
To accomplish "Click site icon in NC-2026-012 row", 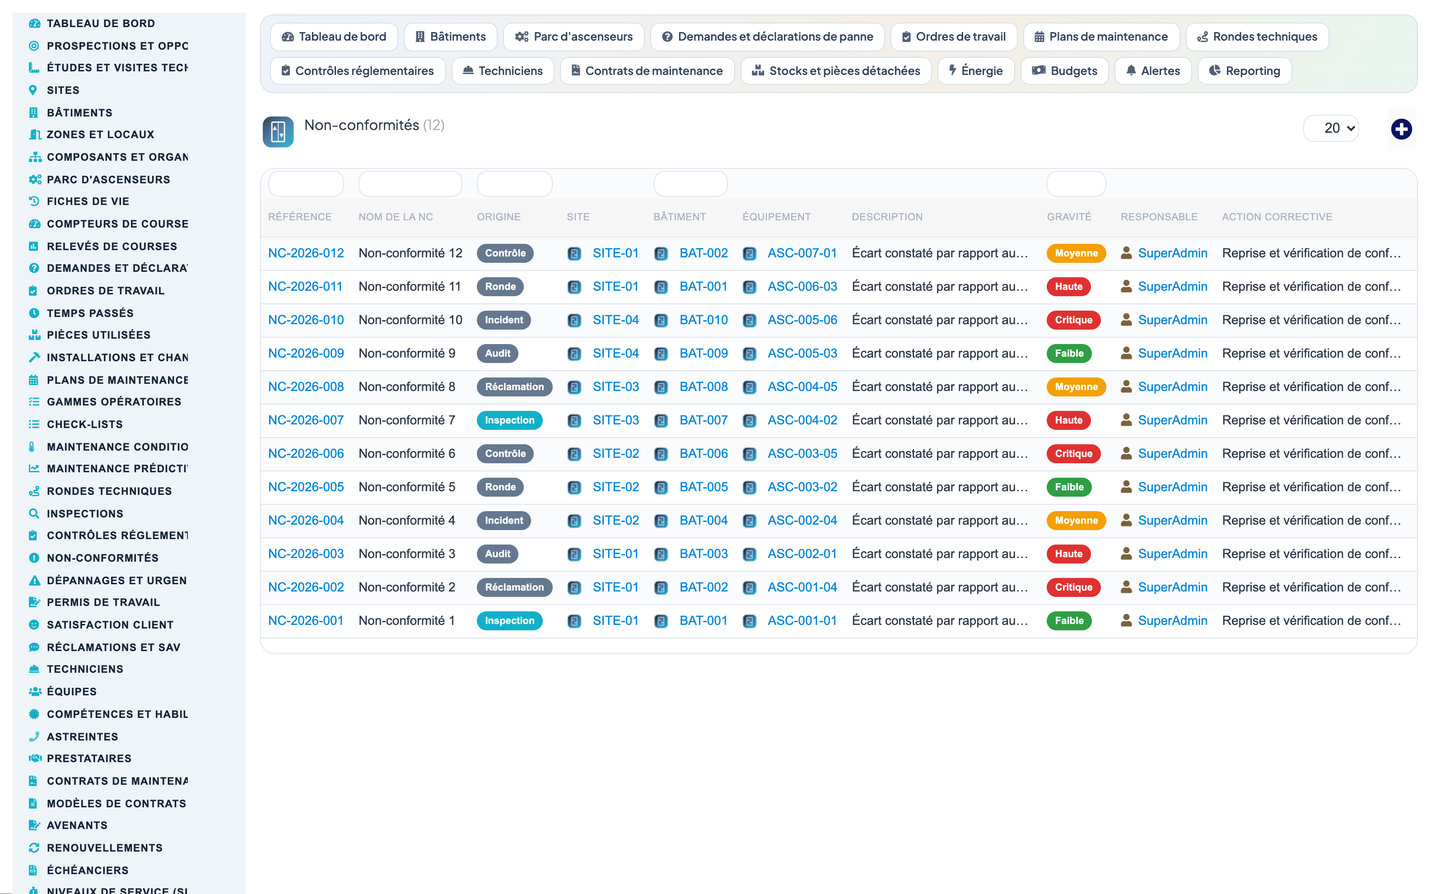I will [x=574, y=254].
